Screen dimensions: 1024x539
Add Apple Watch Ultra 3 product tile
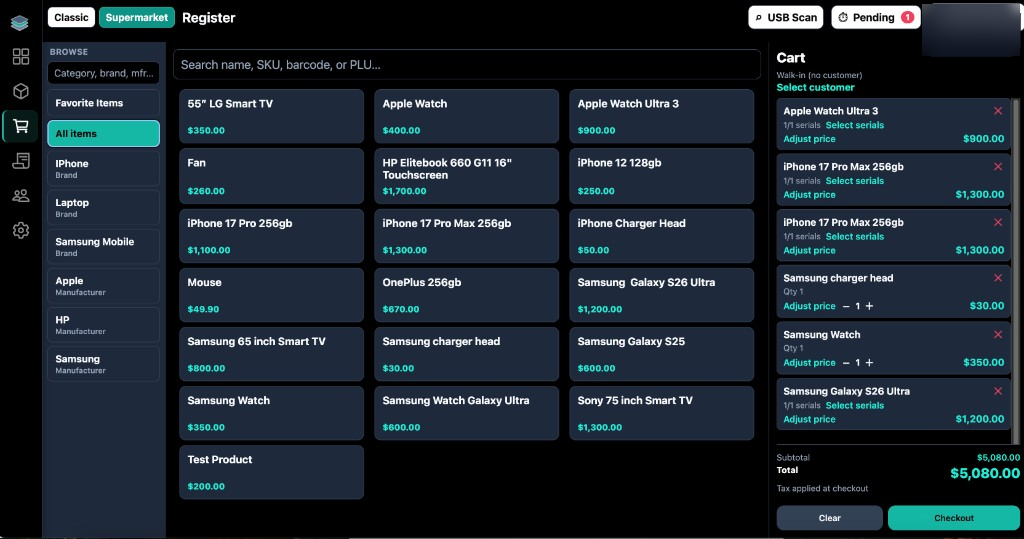[x=662, y=116]
